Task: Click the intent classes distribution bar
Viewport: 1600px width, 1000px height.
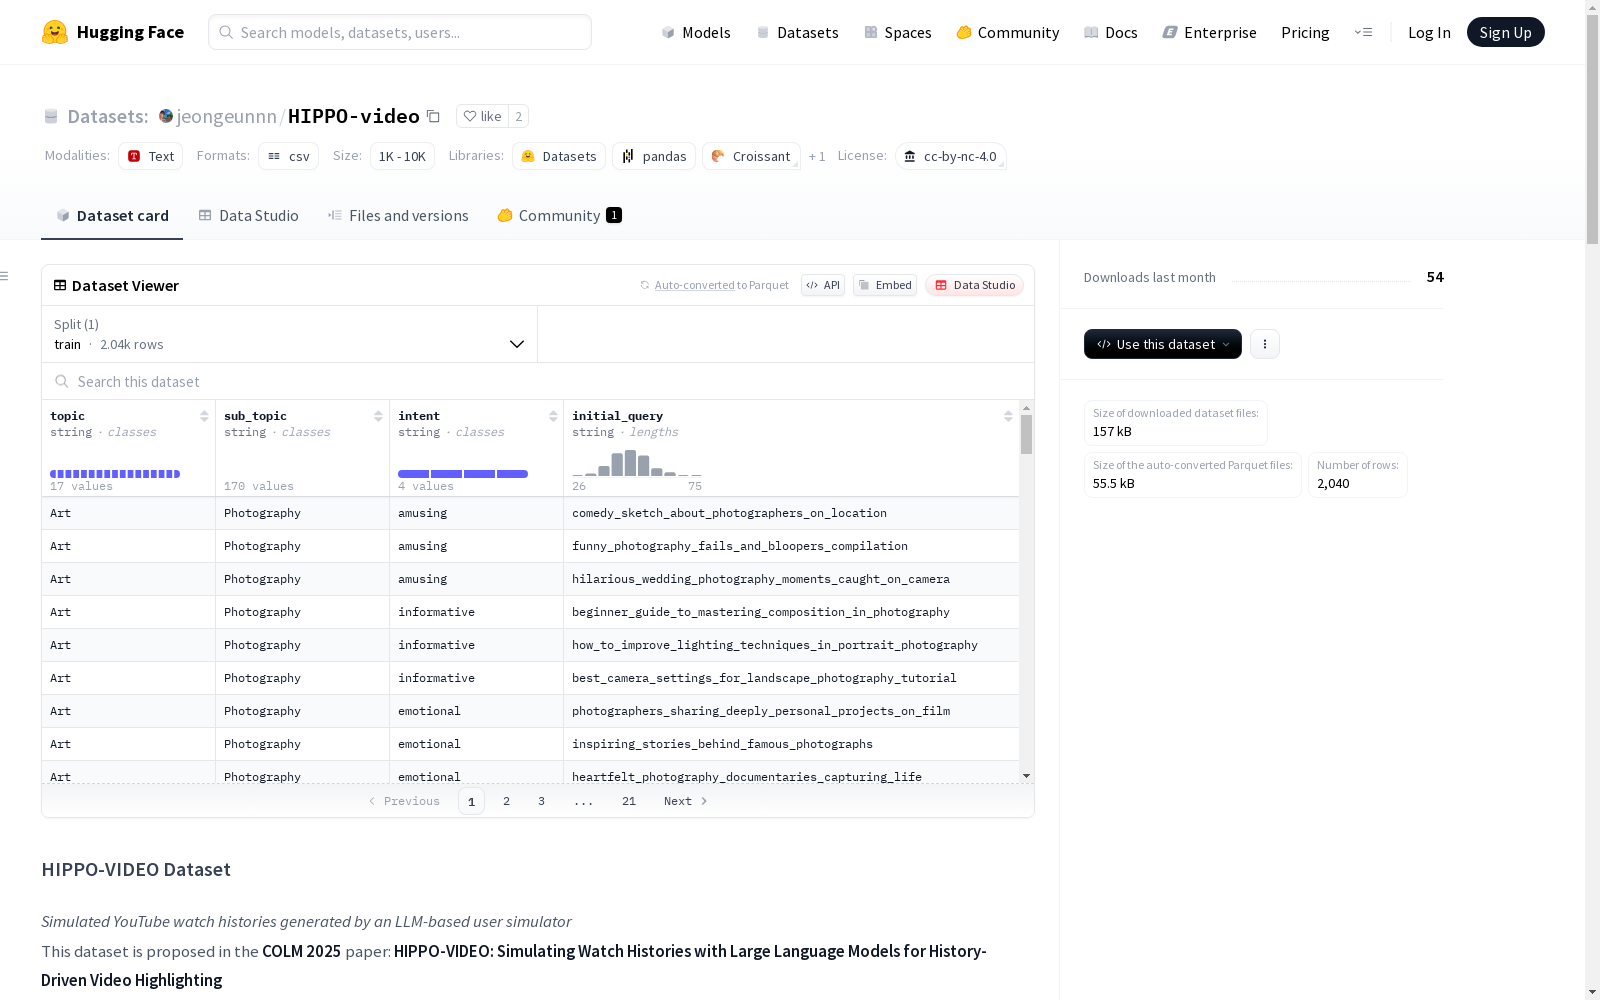Action: 463,474
